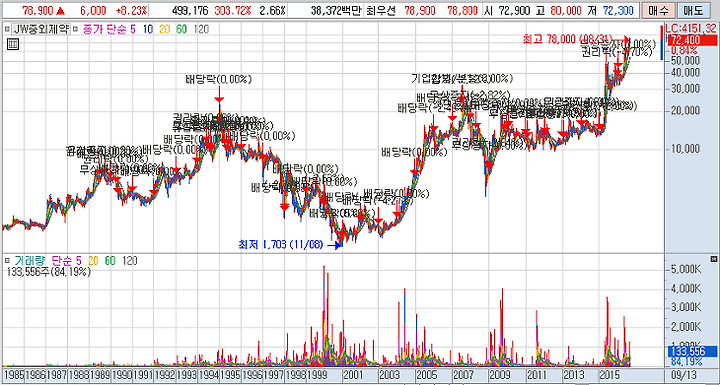Click the best bid price 78,800
Viewport: 720px width, 385px height.
pyautogui.click(x=462, y=10)
